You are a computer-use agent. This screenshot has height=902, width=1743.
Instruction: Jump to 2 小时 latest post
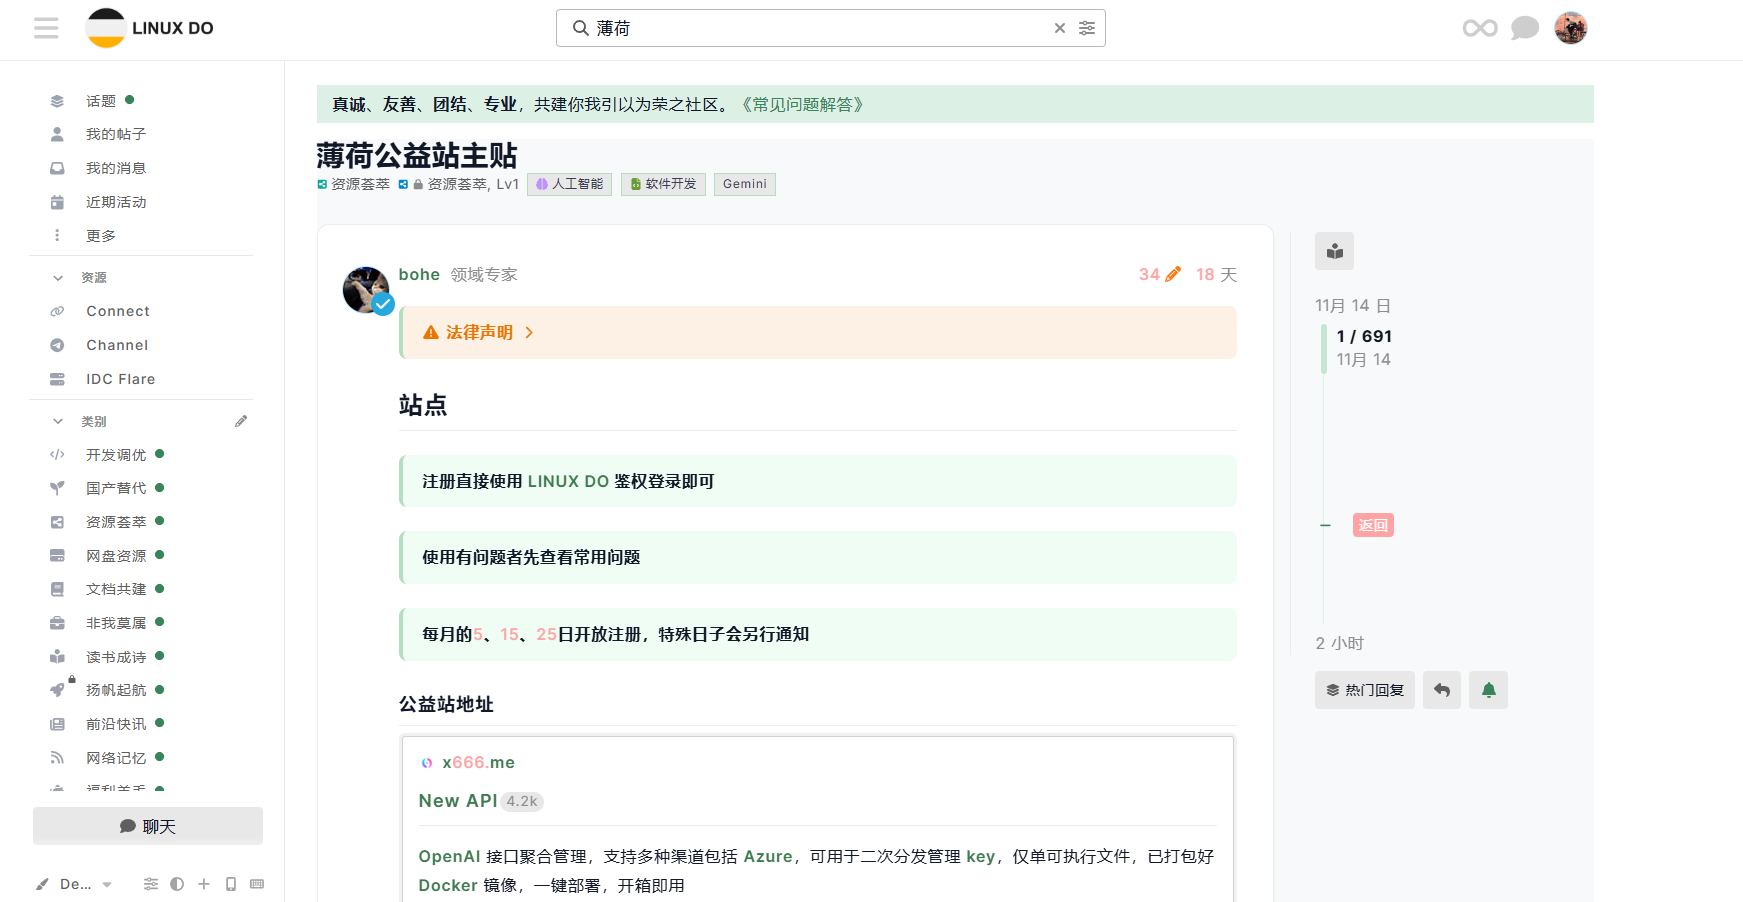(x=1340, y=643)
